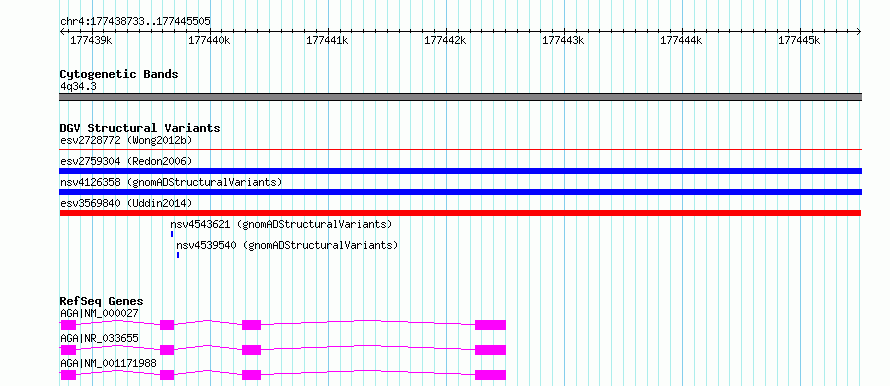Select the rightmost wide exon of AGA|NM_001171988
The width and height of the screenshot is (890, 386).
point(490,375)
